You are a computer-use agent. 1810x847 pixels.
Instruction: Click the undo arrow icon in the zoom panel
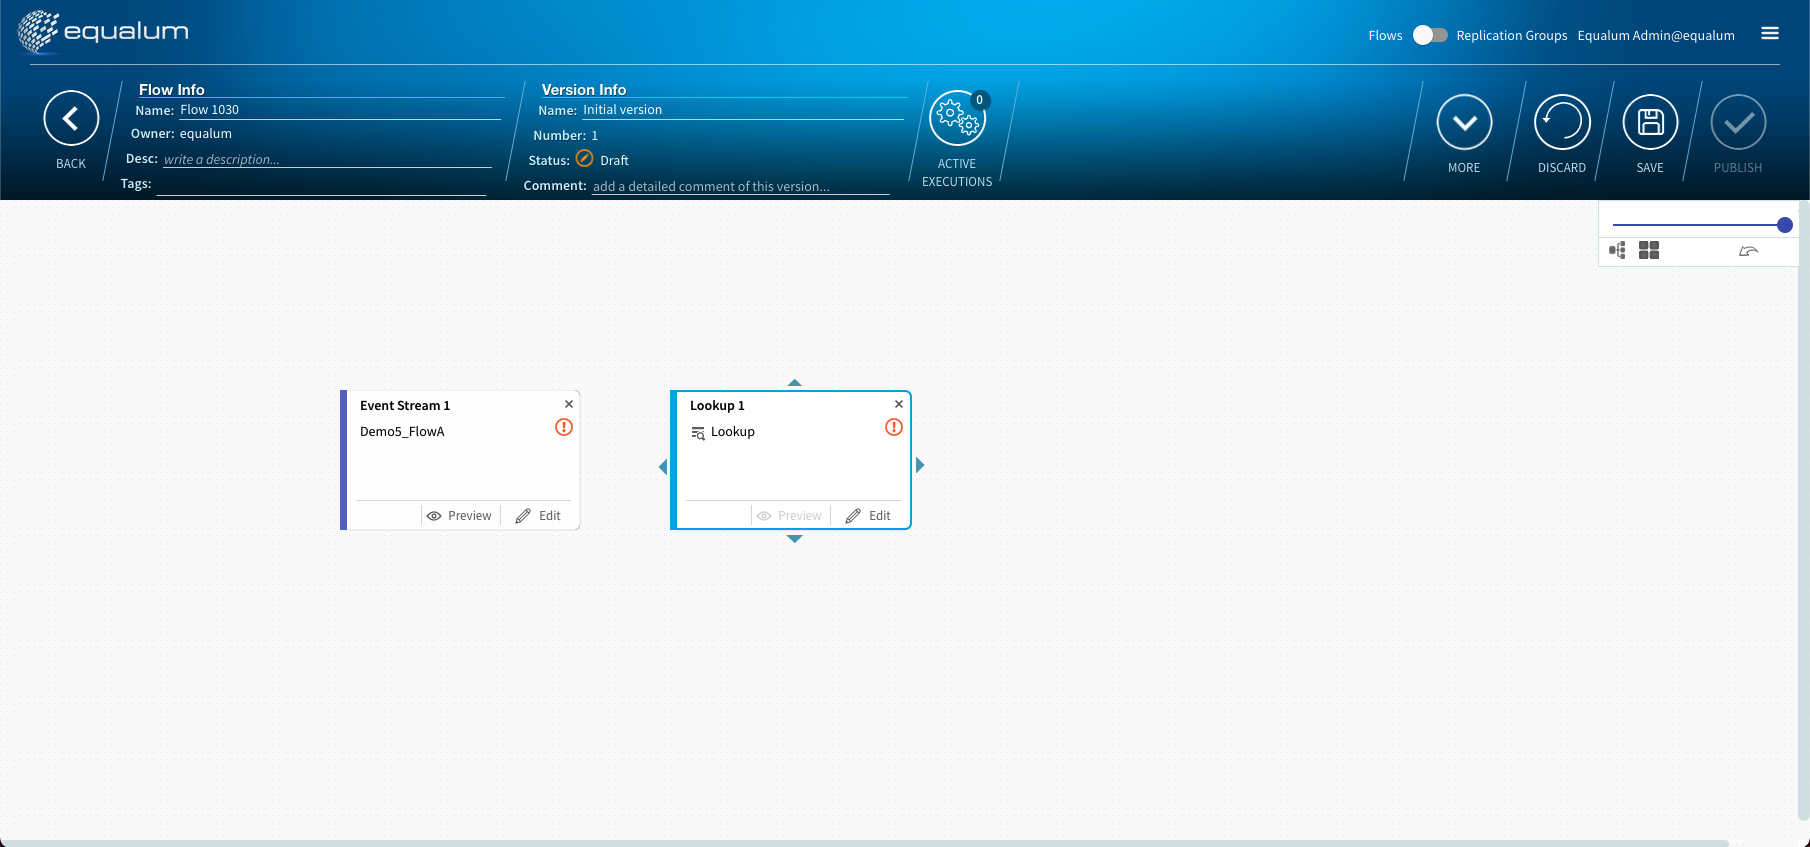click(x=1748, y=251)
